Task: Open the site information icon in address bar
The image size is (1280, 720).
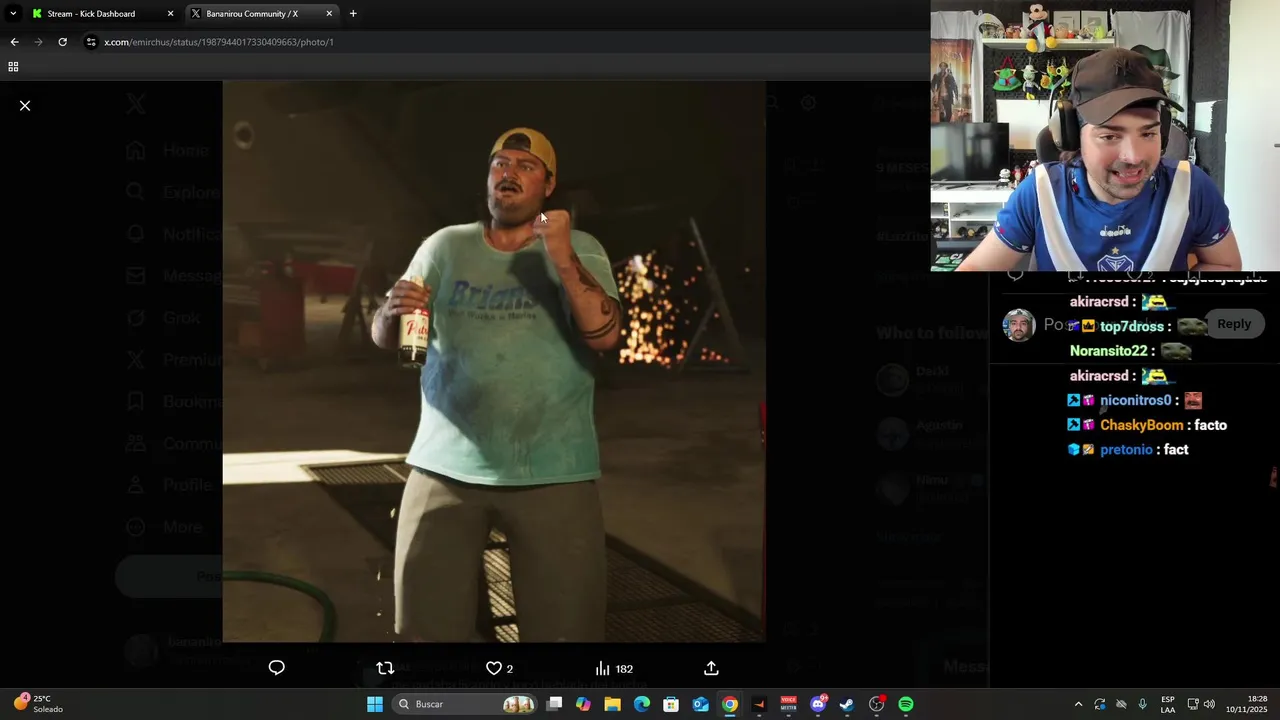Action: (x=91, y=42)
